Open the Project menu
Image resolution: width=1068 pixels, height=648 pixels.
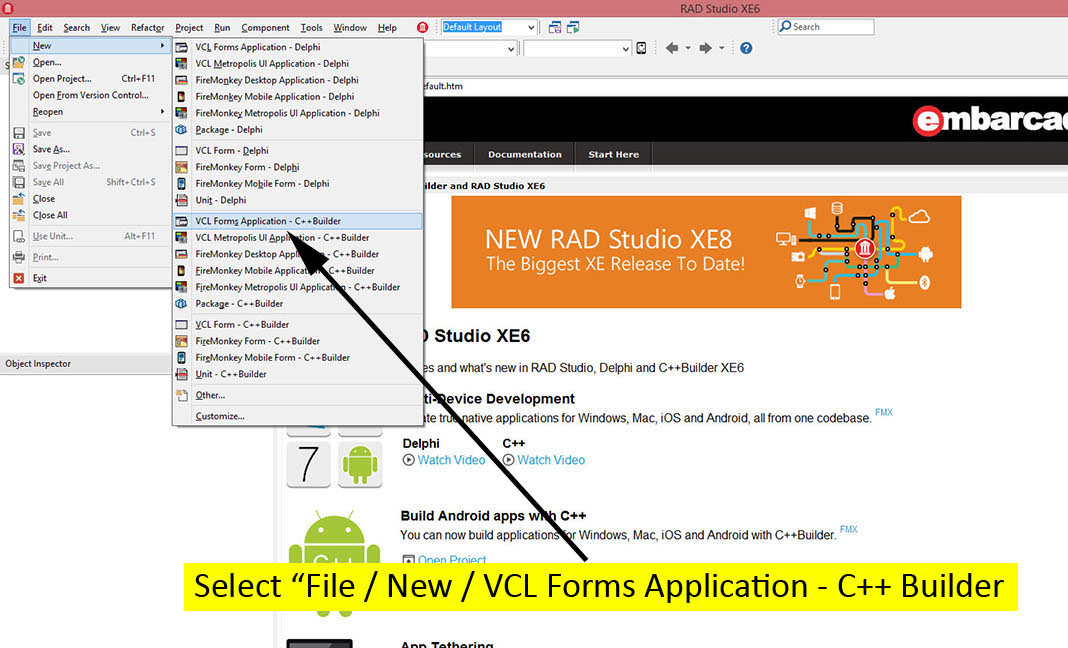[189, 27]
